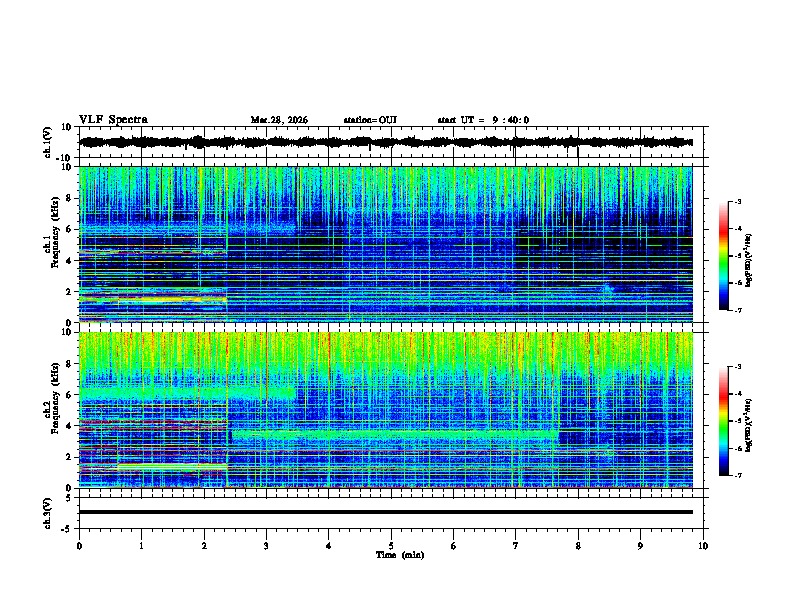Screen dimensions: 792x612
Task: Click the "8" kHz tick on ch.1 frequency axis
Action: click(x=70, y=198)
